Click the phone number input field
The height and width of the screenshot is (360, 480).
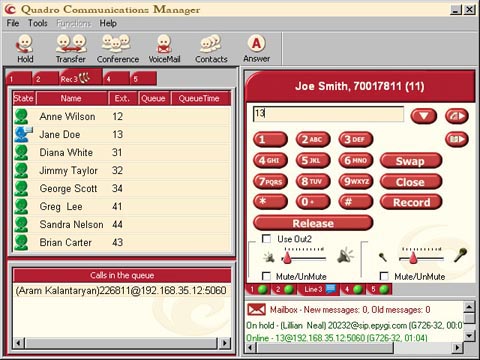point(328,114)
